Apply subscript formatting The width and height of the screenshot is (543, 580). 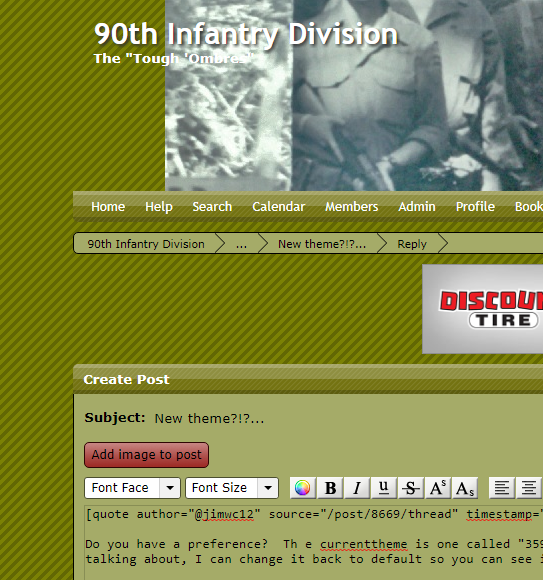coord(465,488)
